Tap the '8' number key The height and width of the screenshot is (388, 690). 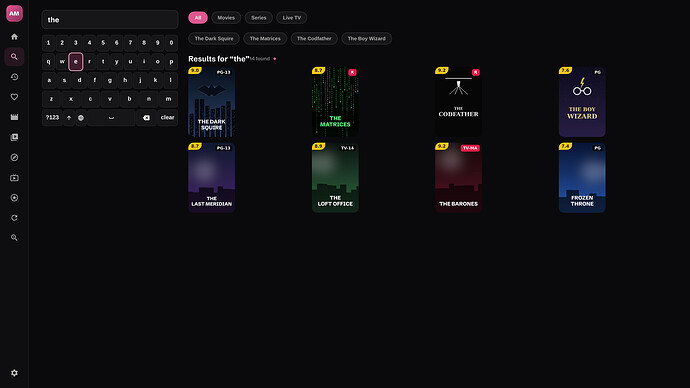pos(144,43)
